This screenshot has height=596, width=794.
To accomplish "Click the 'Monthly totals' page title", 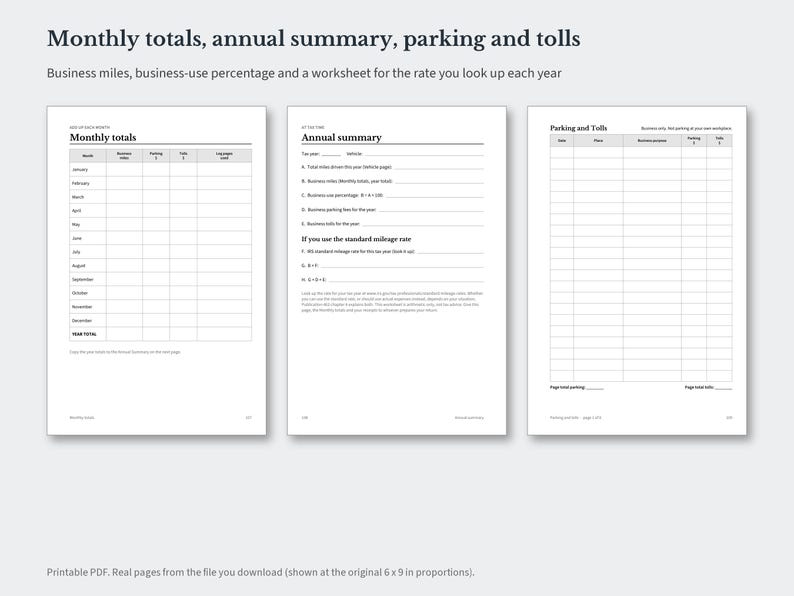I will point(103,137).
